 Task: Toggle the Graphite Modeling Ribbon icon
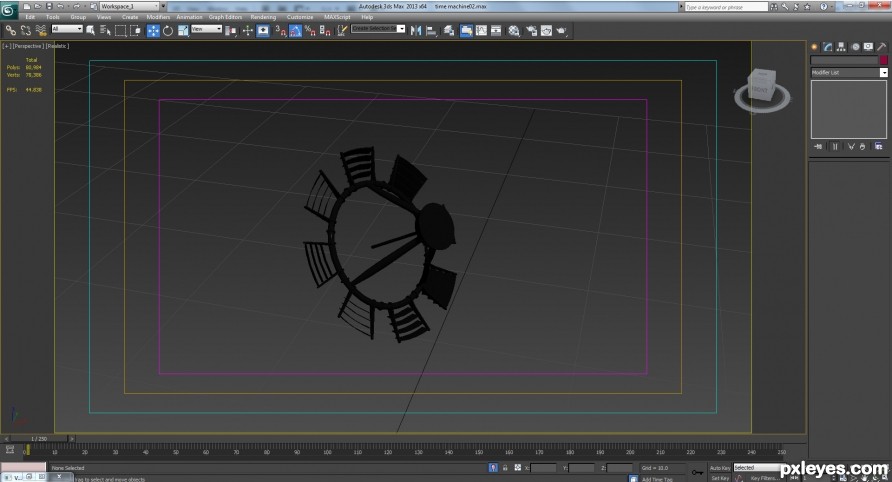pos(466,31)
